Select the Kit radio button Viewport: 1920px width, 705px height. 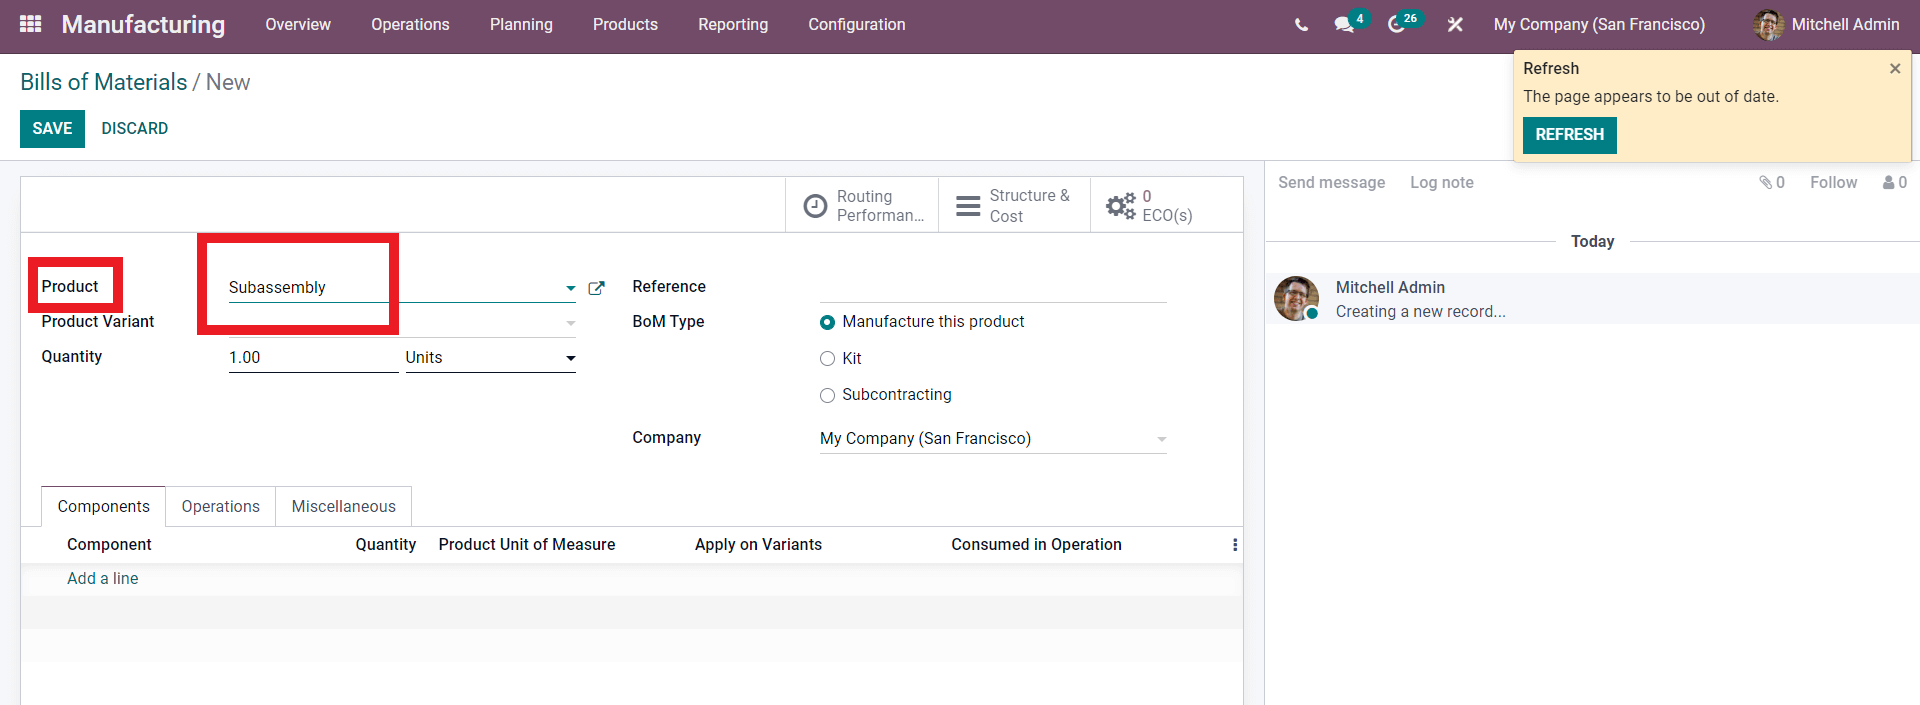click(827, 359)
